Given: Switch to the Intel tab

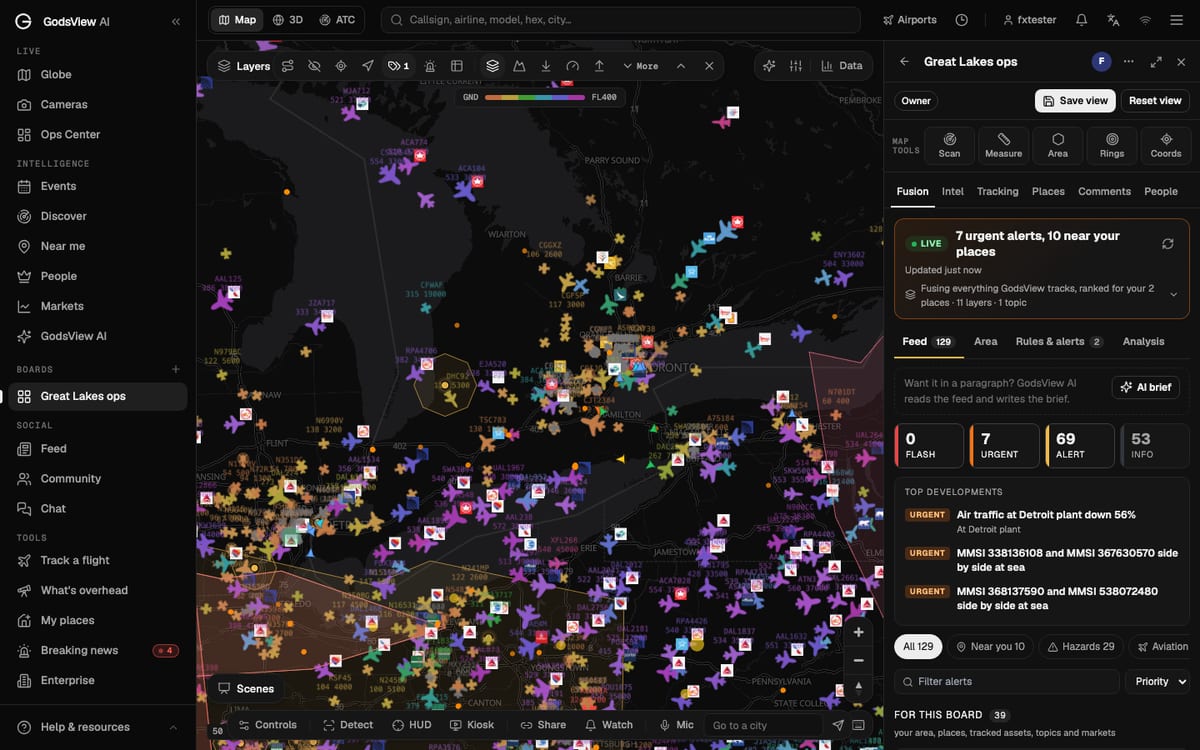Looking at the screenshot, I should coord(953,191).
